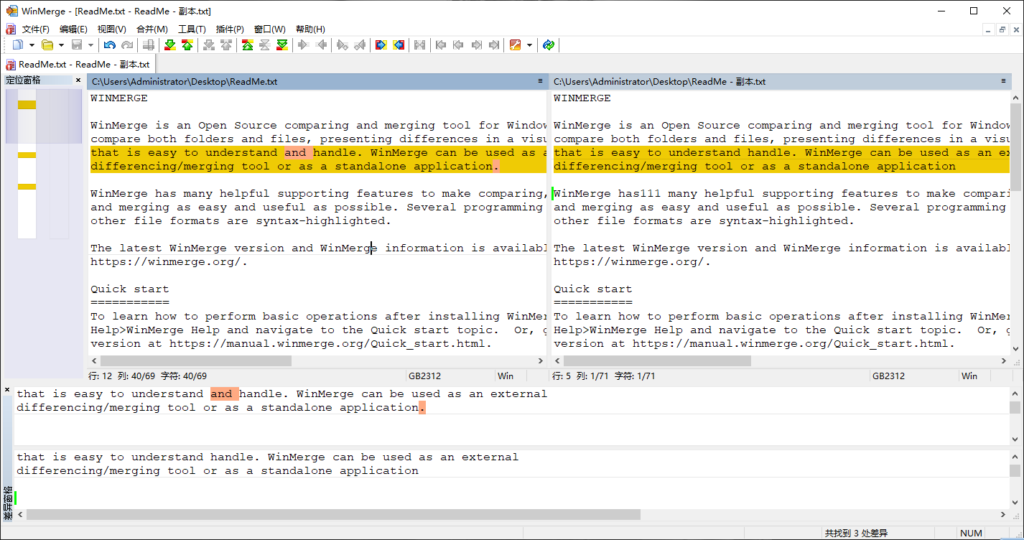Refresh the comparison using the toolbar icon
The image size is (1024, 540).
(548, 45)
